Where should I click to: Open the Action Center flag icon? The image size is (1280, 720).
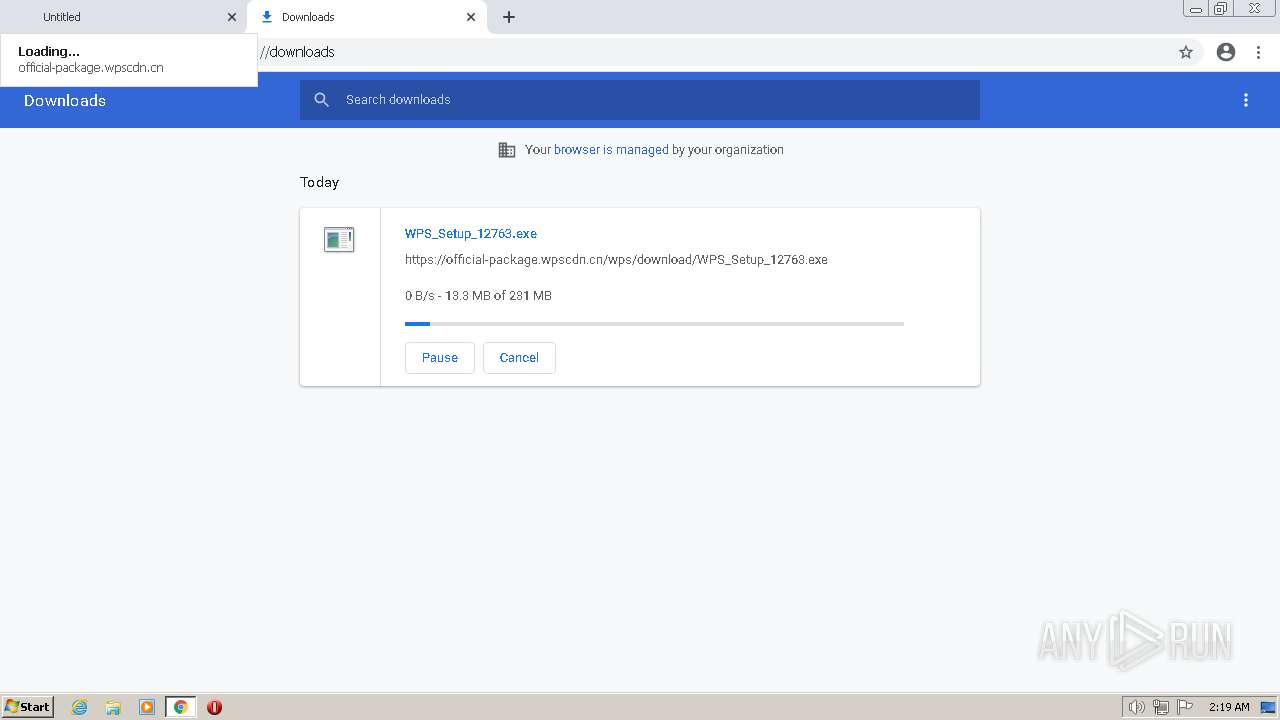1185,707
